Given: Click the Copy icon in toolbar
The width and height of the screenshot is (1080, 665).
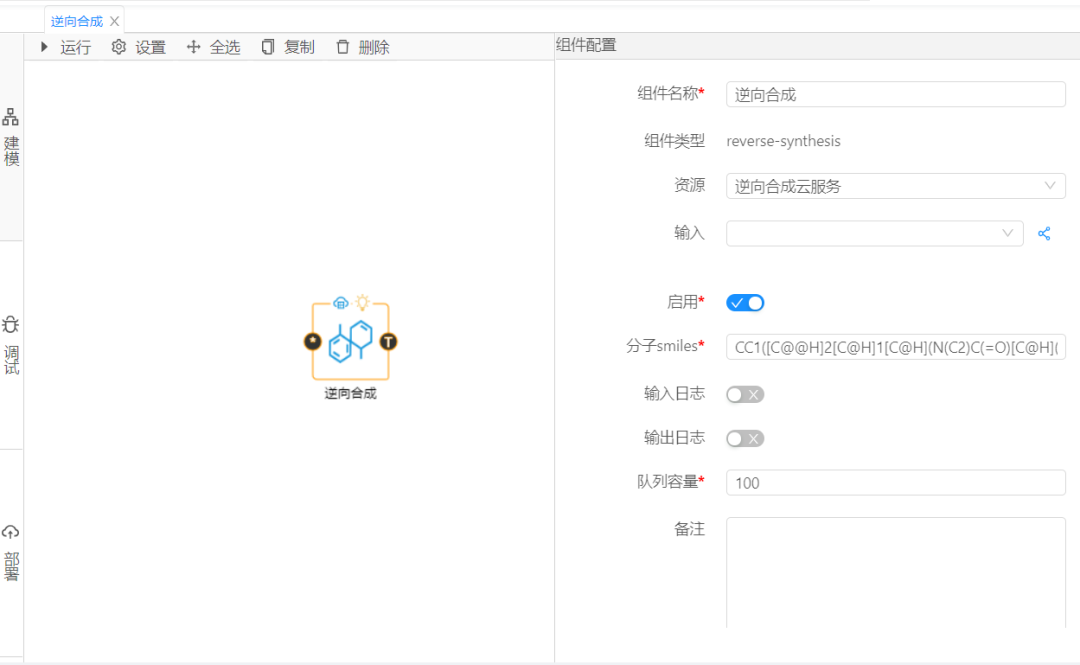Looking at the screenshot, I should pos(268,47).
